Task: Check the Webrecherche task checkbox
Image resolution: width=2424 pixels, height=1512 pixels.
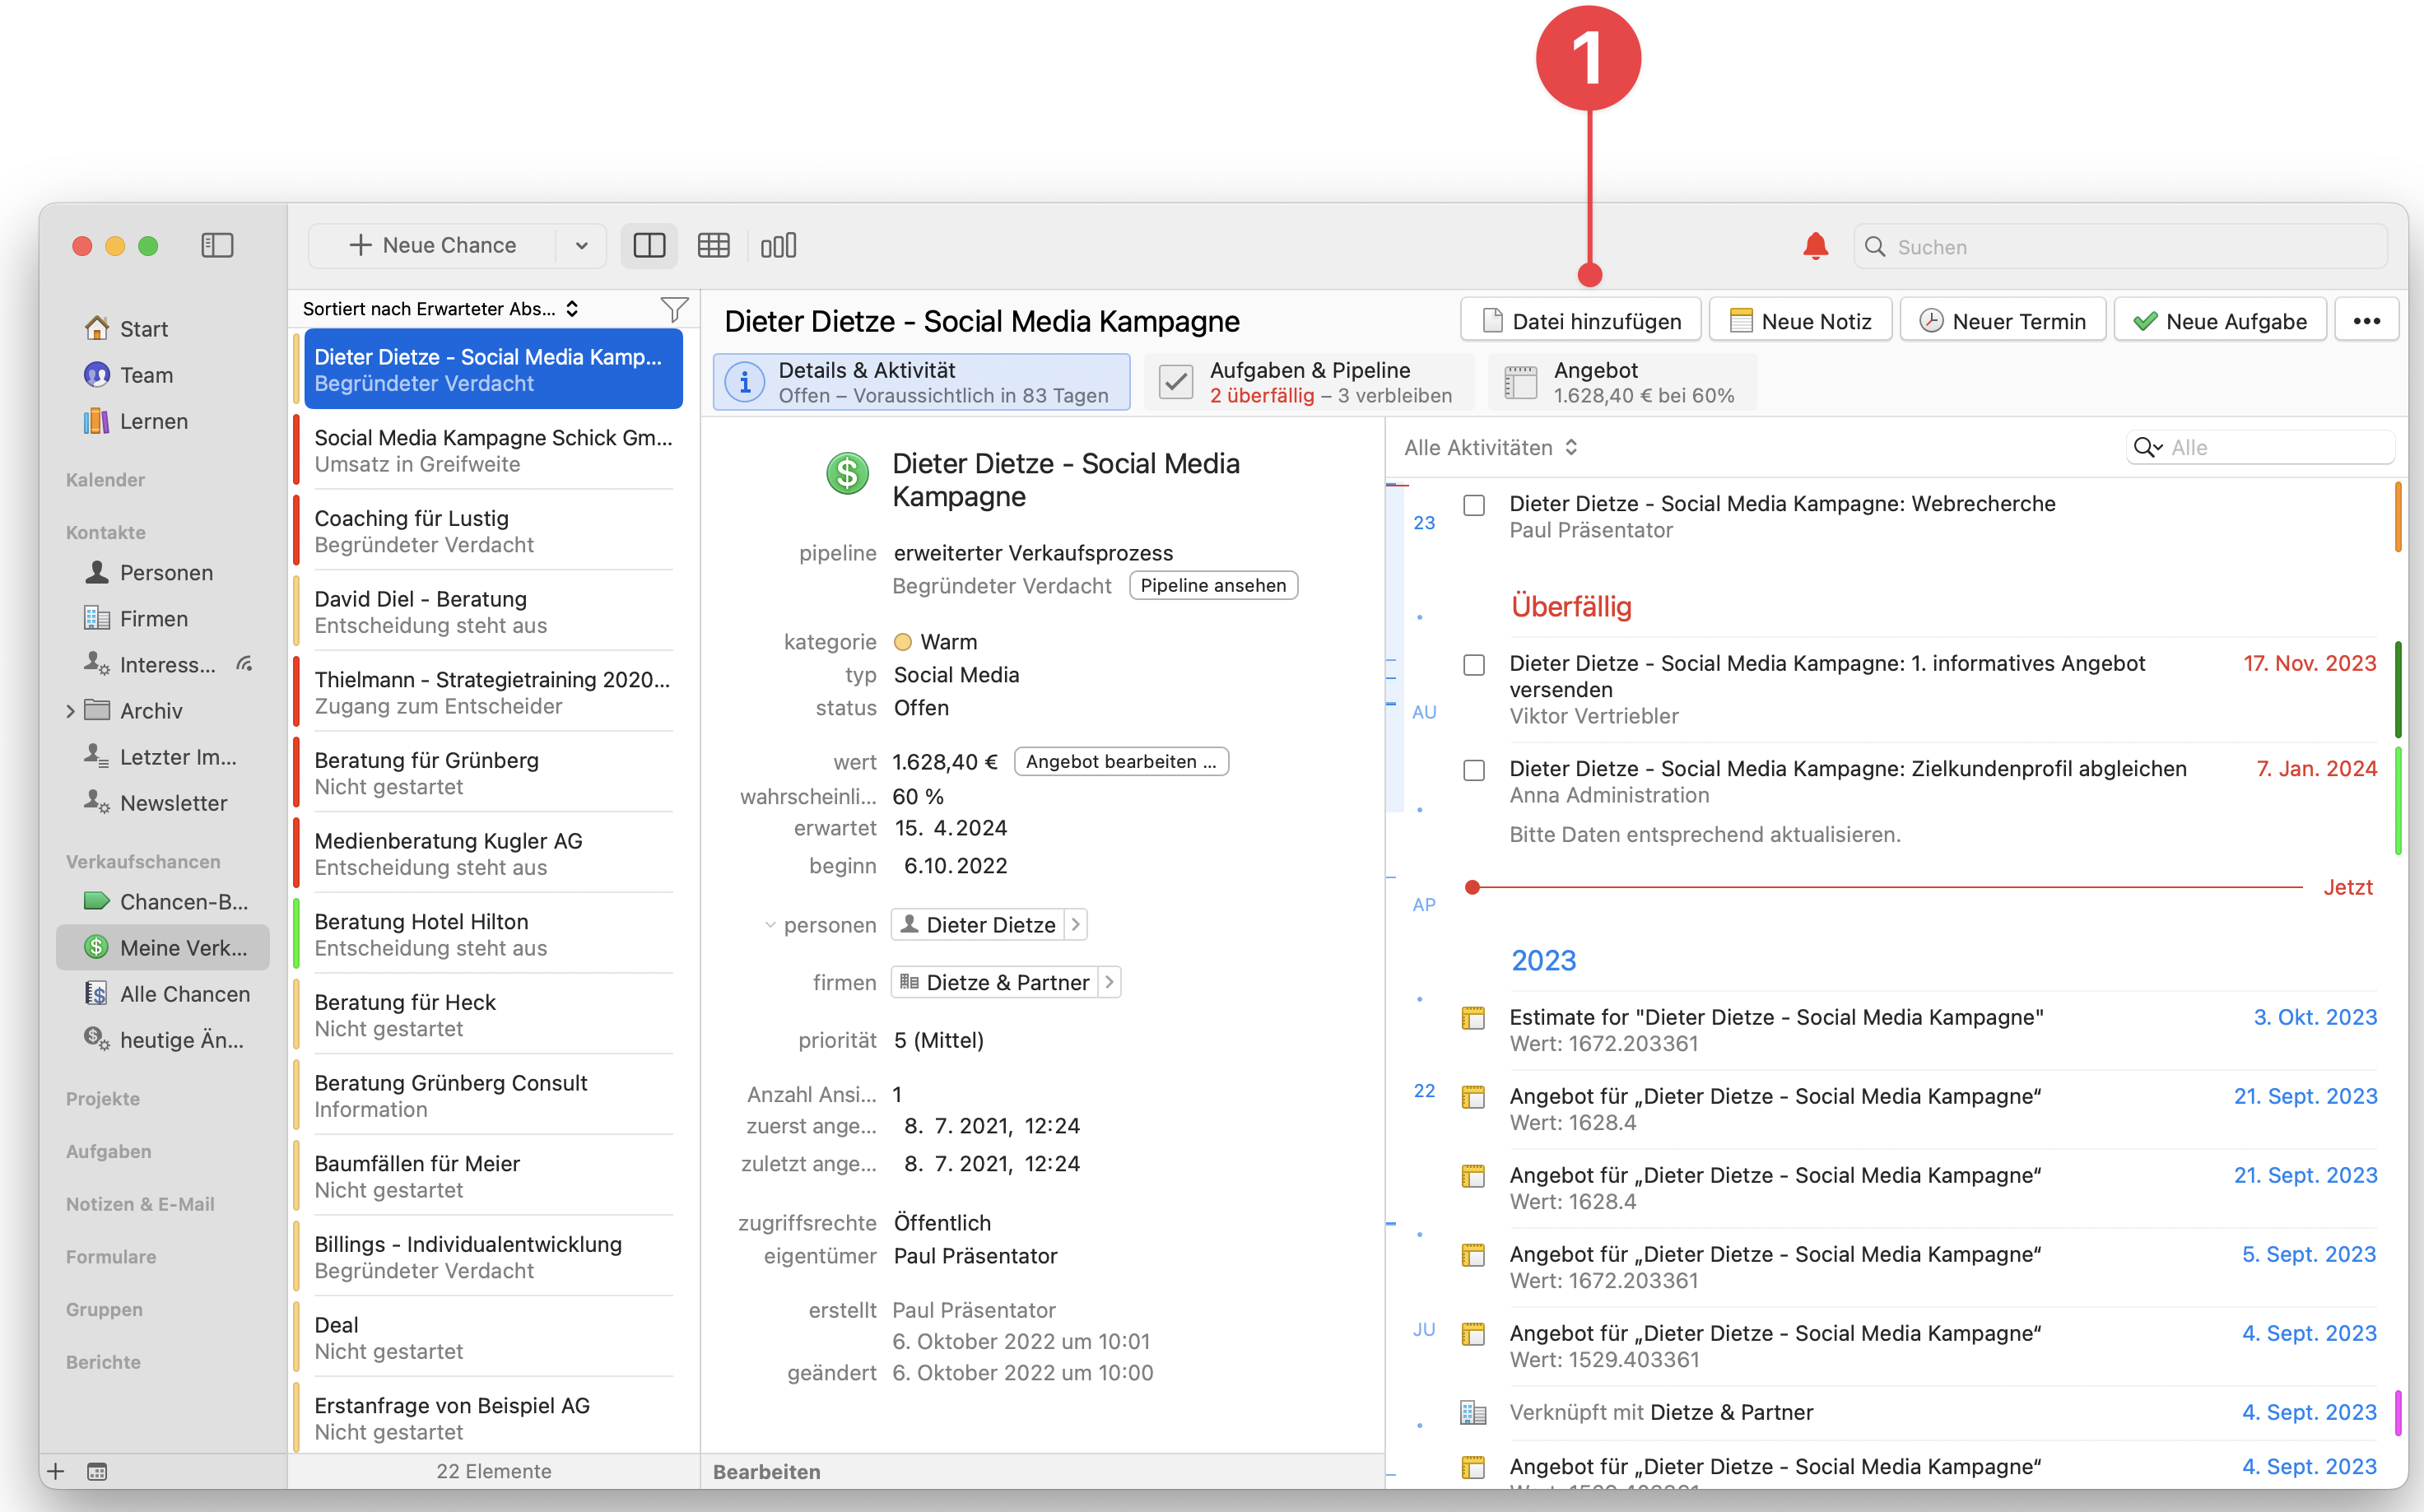Action: tap(1474, 505)
